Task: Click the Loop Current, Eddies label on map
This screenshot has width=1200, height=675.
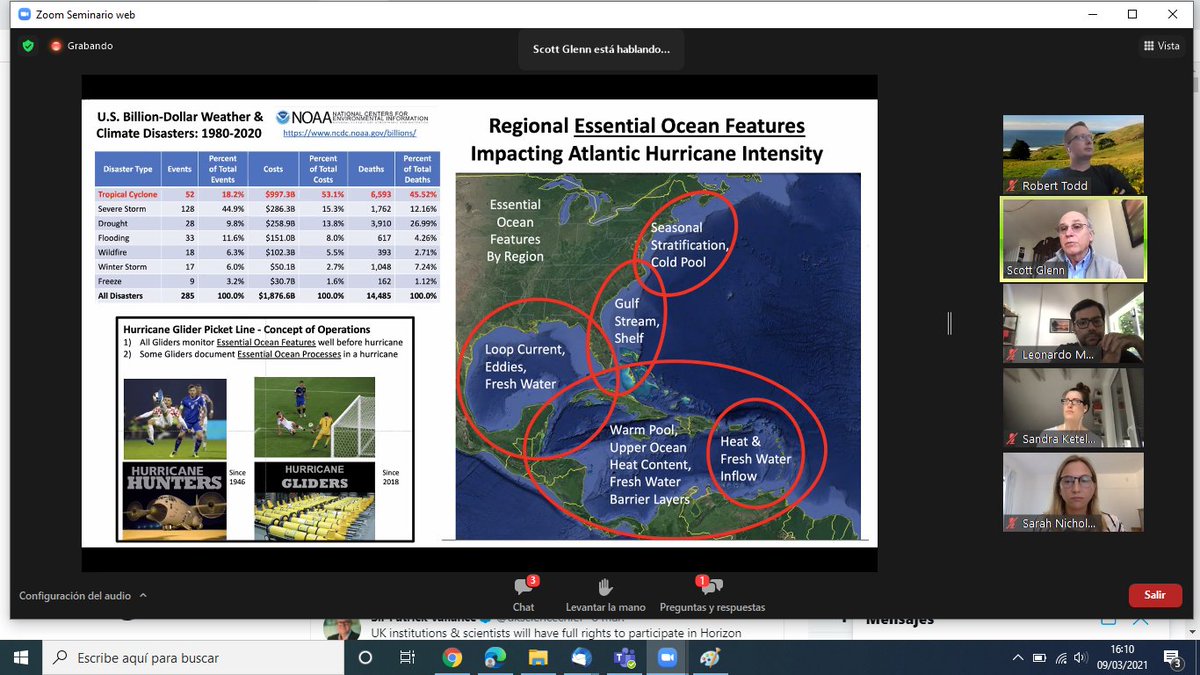Action: click(525, 367)
